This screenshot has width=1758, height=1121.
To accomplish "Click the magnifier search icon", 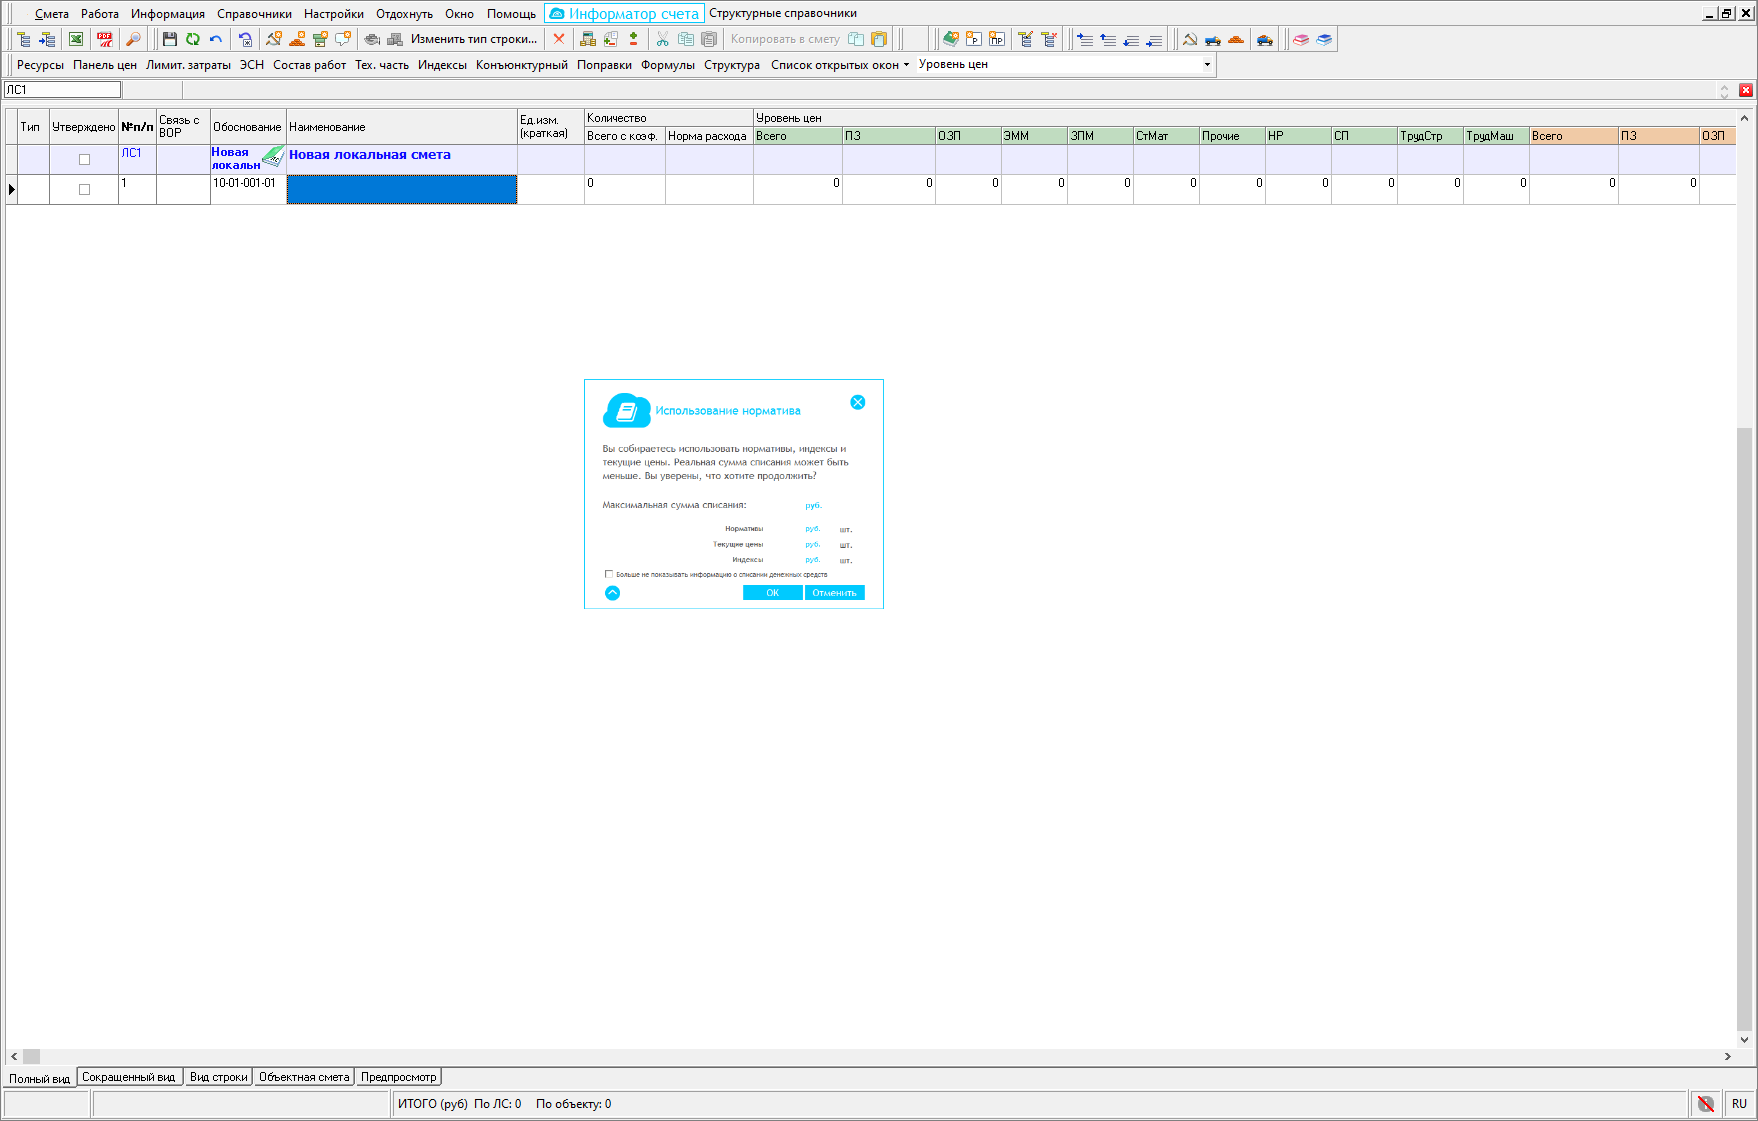I will coord(133,39).
